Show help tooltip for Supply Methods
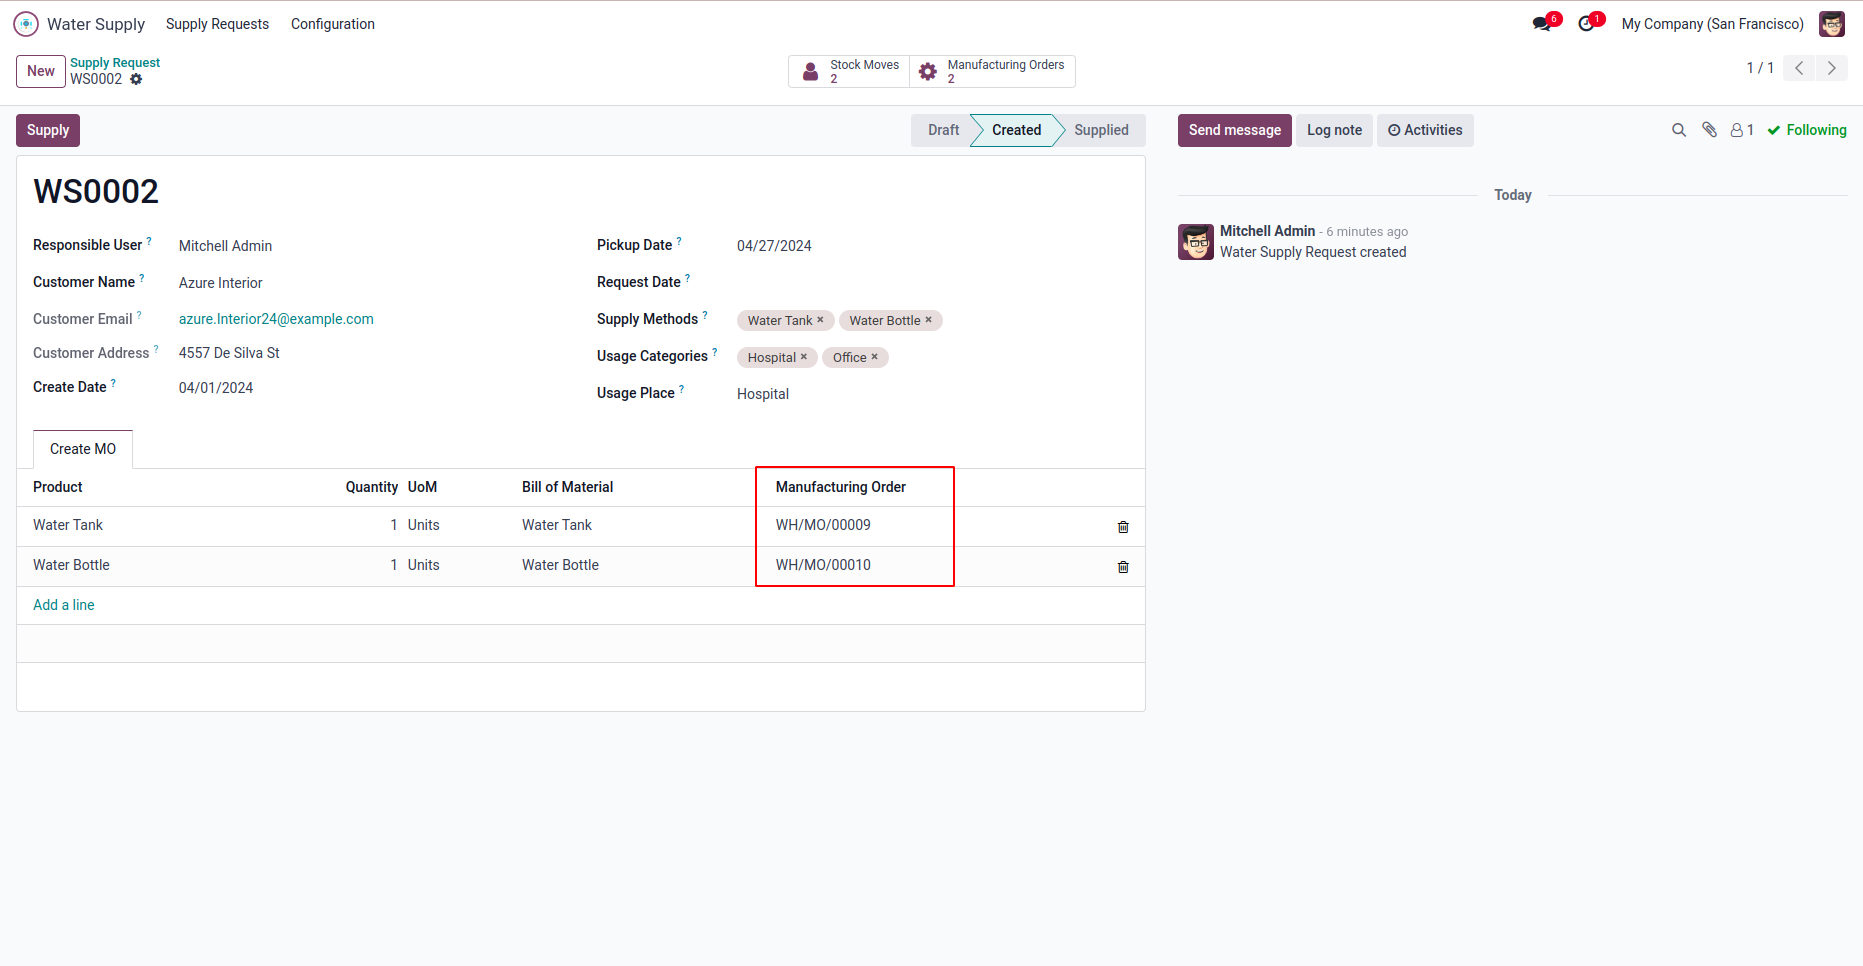This screenshot has height=966, width=1863. (705, 315)
